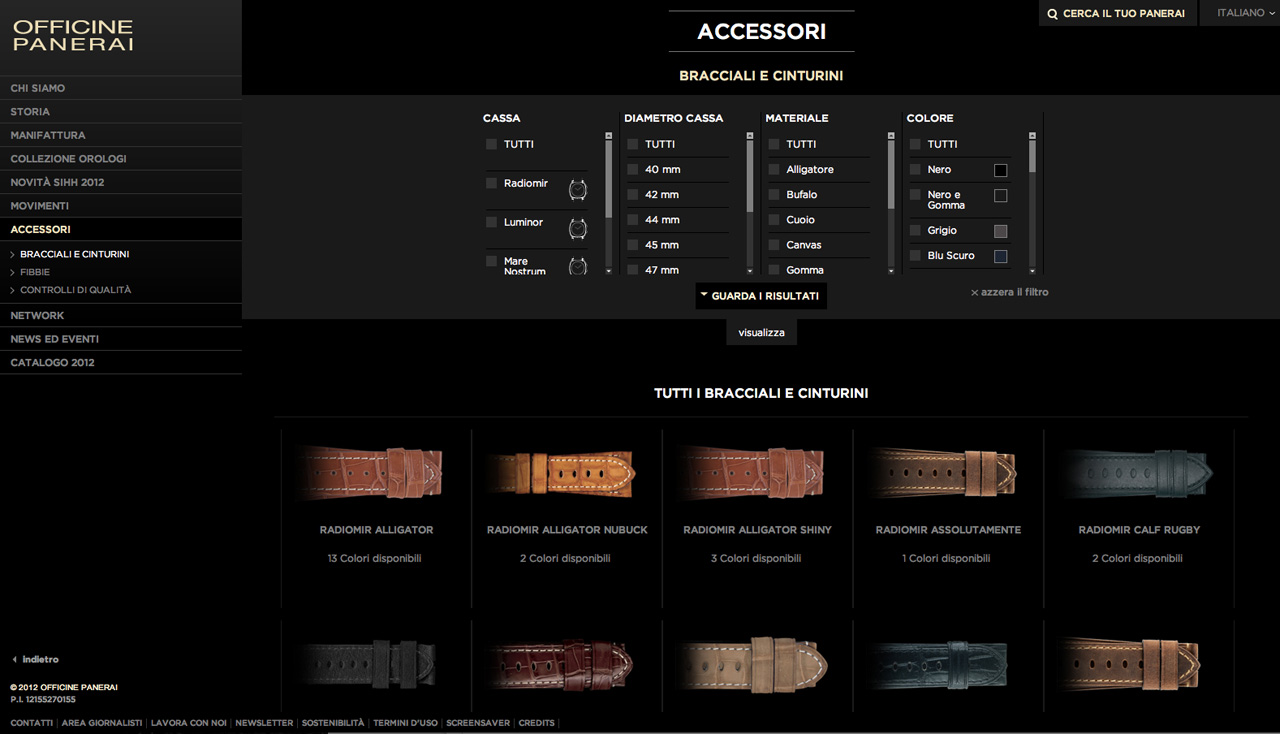
Task: Enable the Alligatore material checkbox
Action: tap(774, 169)
